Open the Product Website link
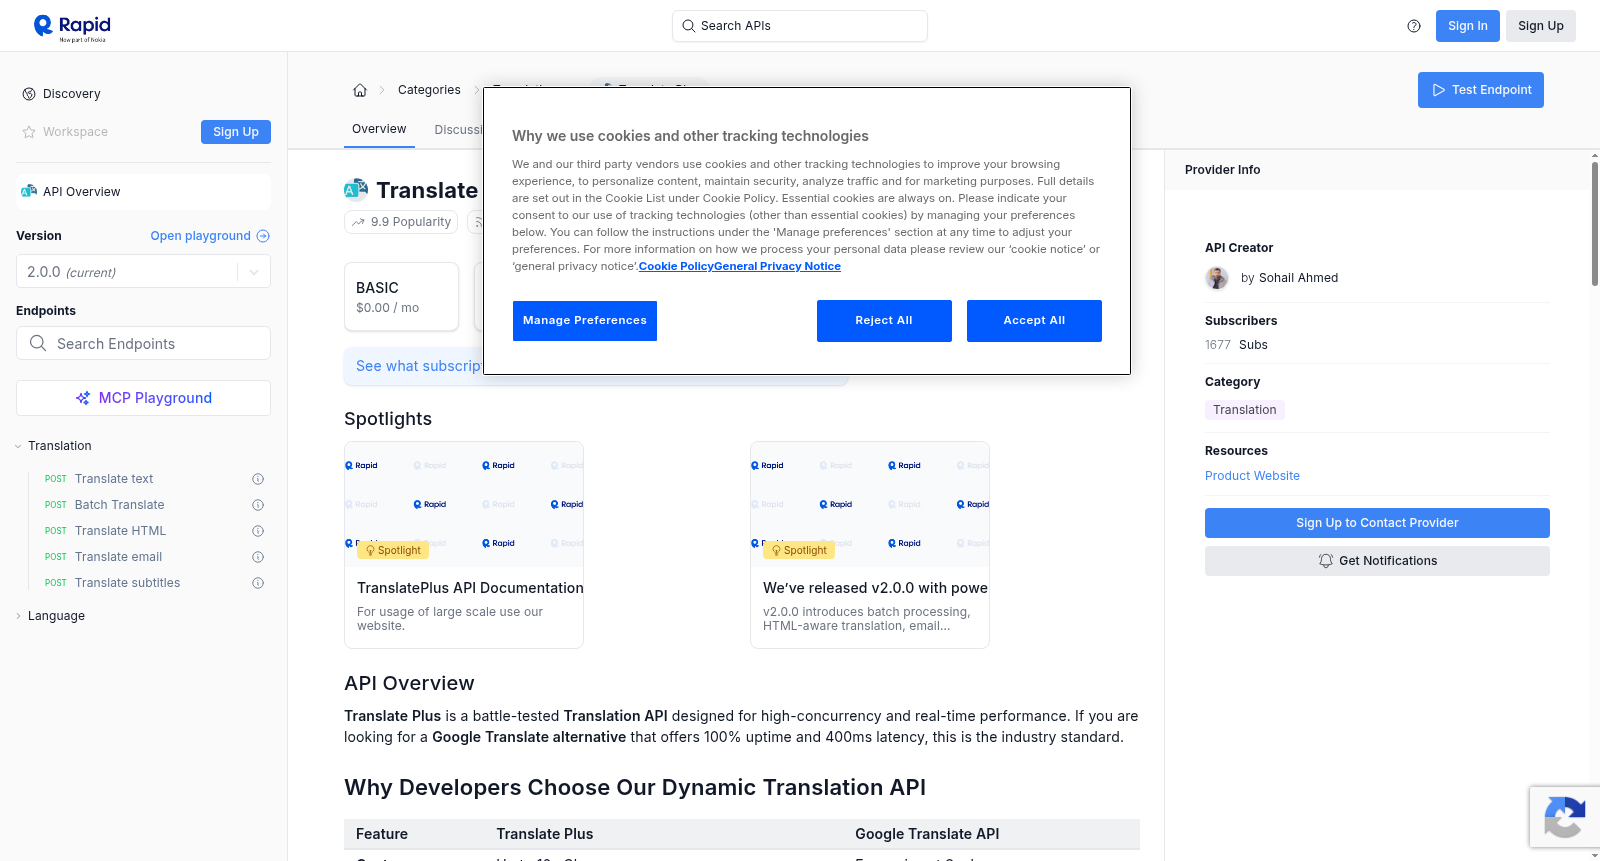 [1252, 476]
